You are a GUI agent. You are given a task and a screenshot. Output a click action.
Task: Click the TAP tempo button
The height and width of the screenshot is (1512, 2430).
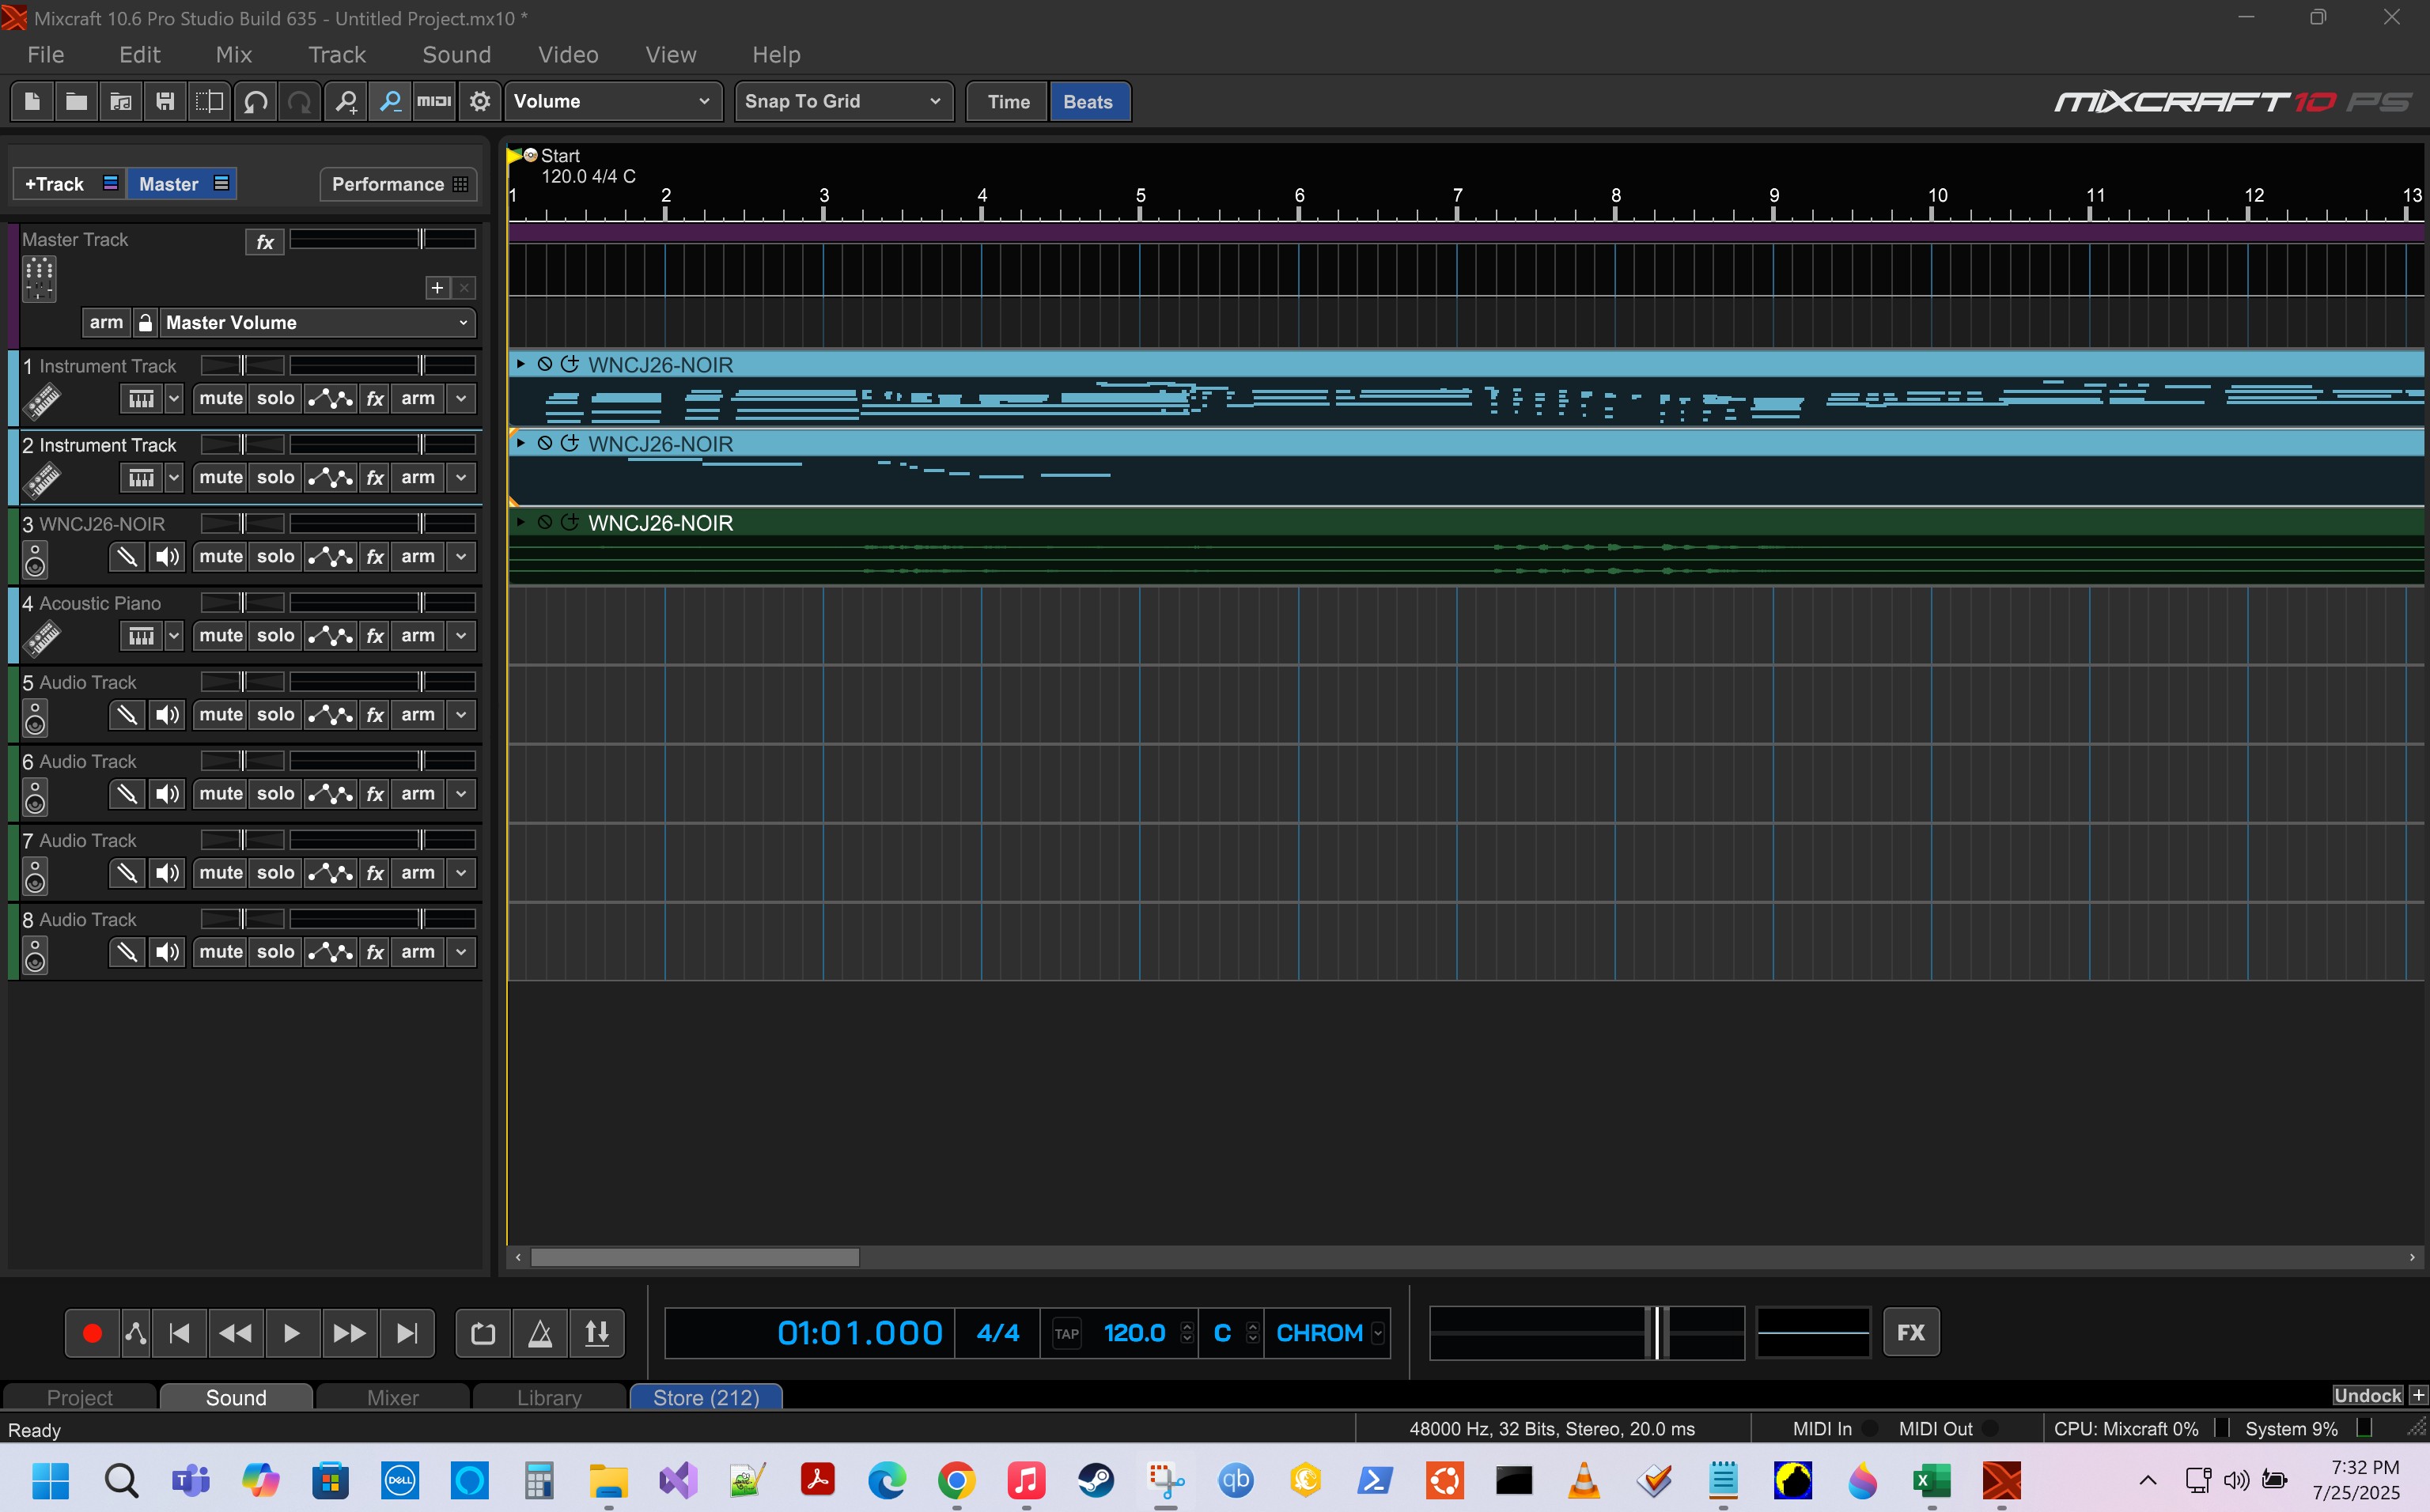(1066, 1334)
